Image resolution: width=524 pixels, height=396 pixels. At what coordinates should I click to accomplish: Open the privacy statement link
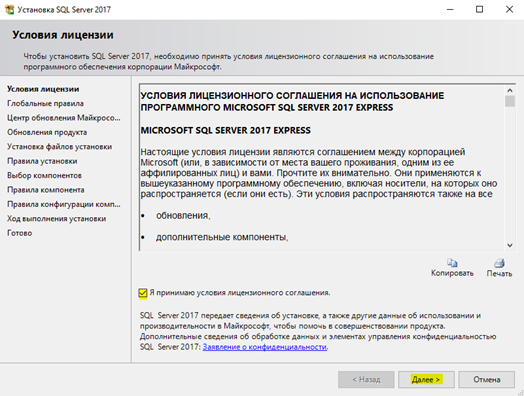coord(264,347)
